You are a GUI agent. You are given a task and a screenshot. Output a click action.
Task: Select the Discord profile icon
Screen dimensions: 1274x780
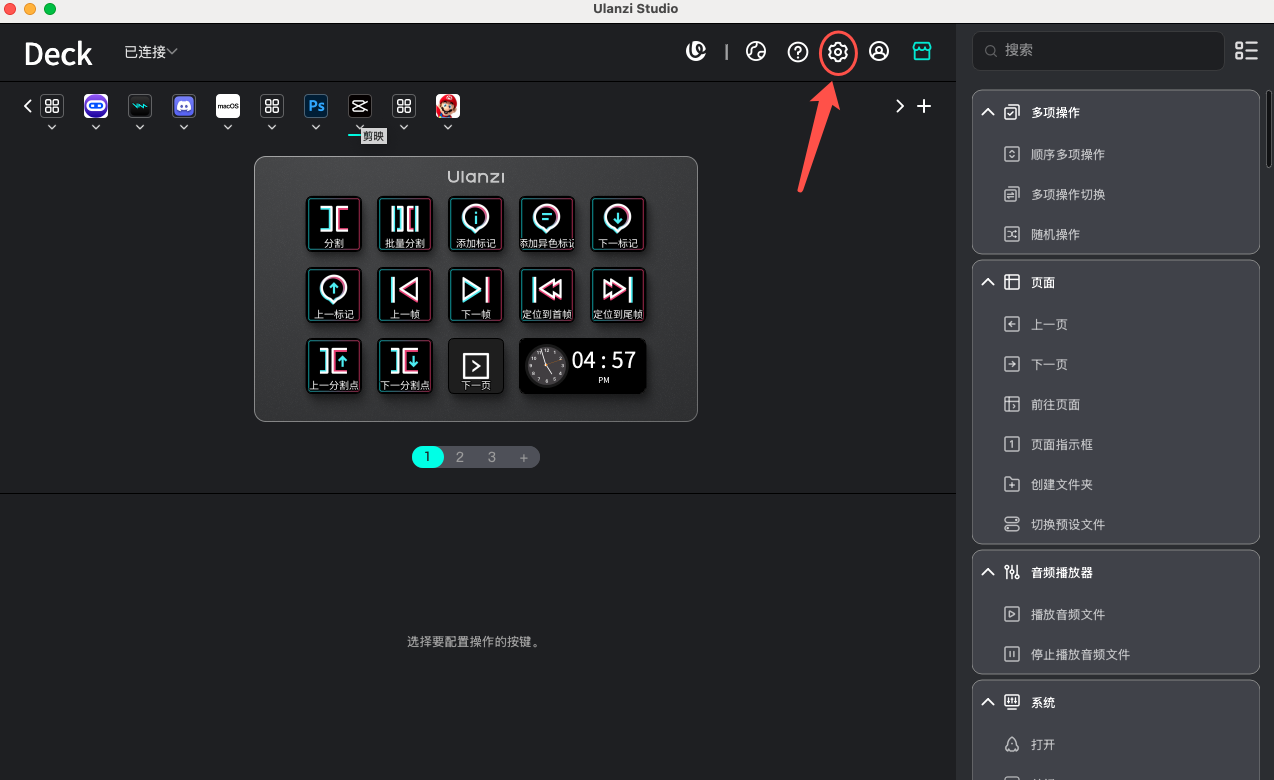pyautogui.click(x=184, y=106)
